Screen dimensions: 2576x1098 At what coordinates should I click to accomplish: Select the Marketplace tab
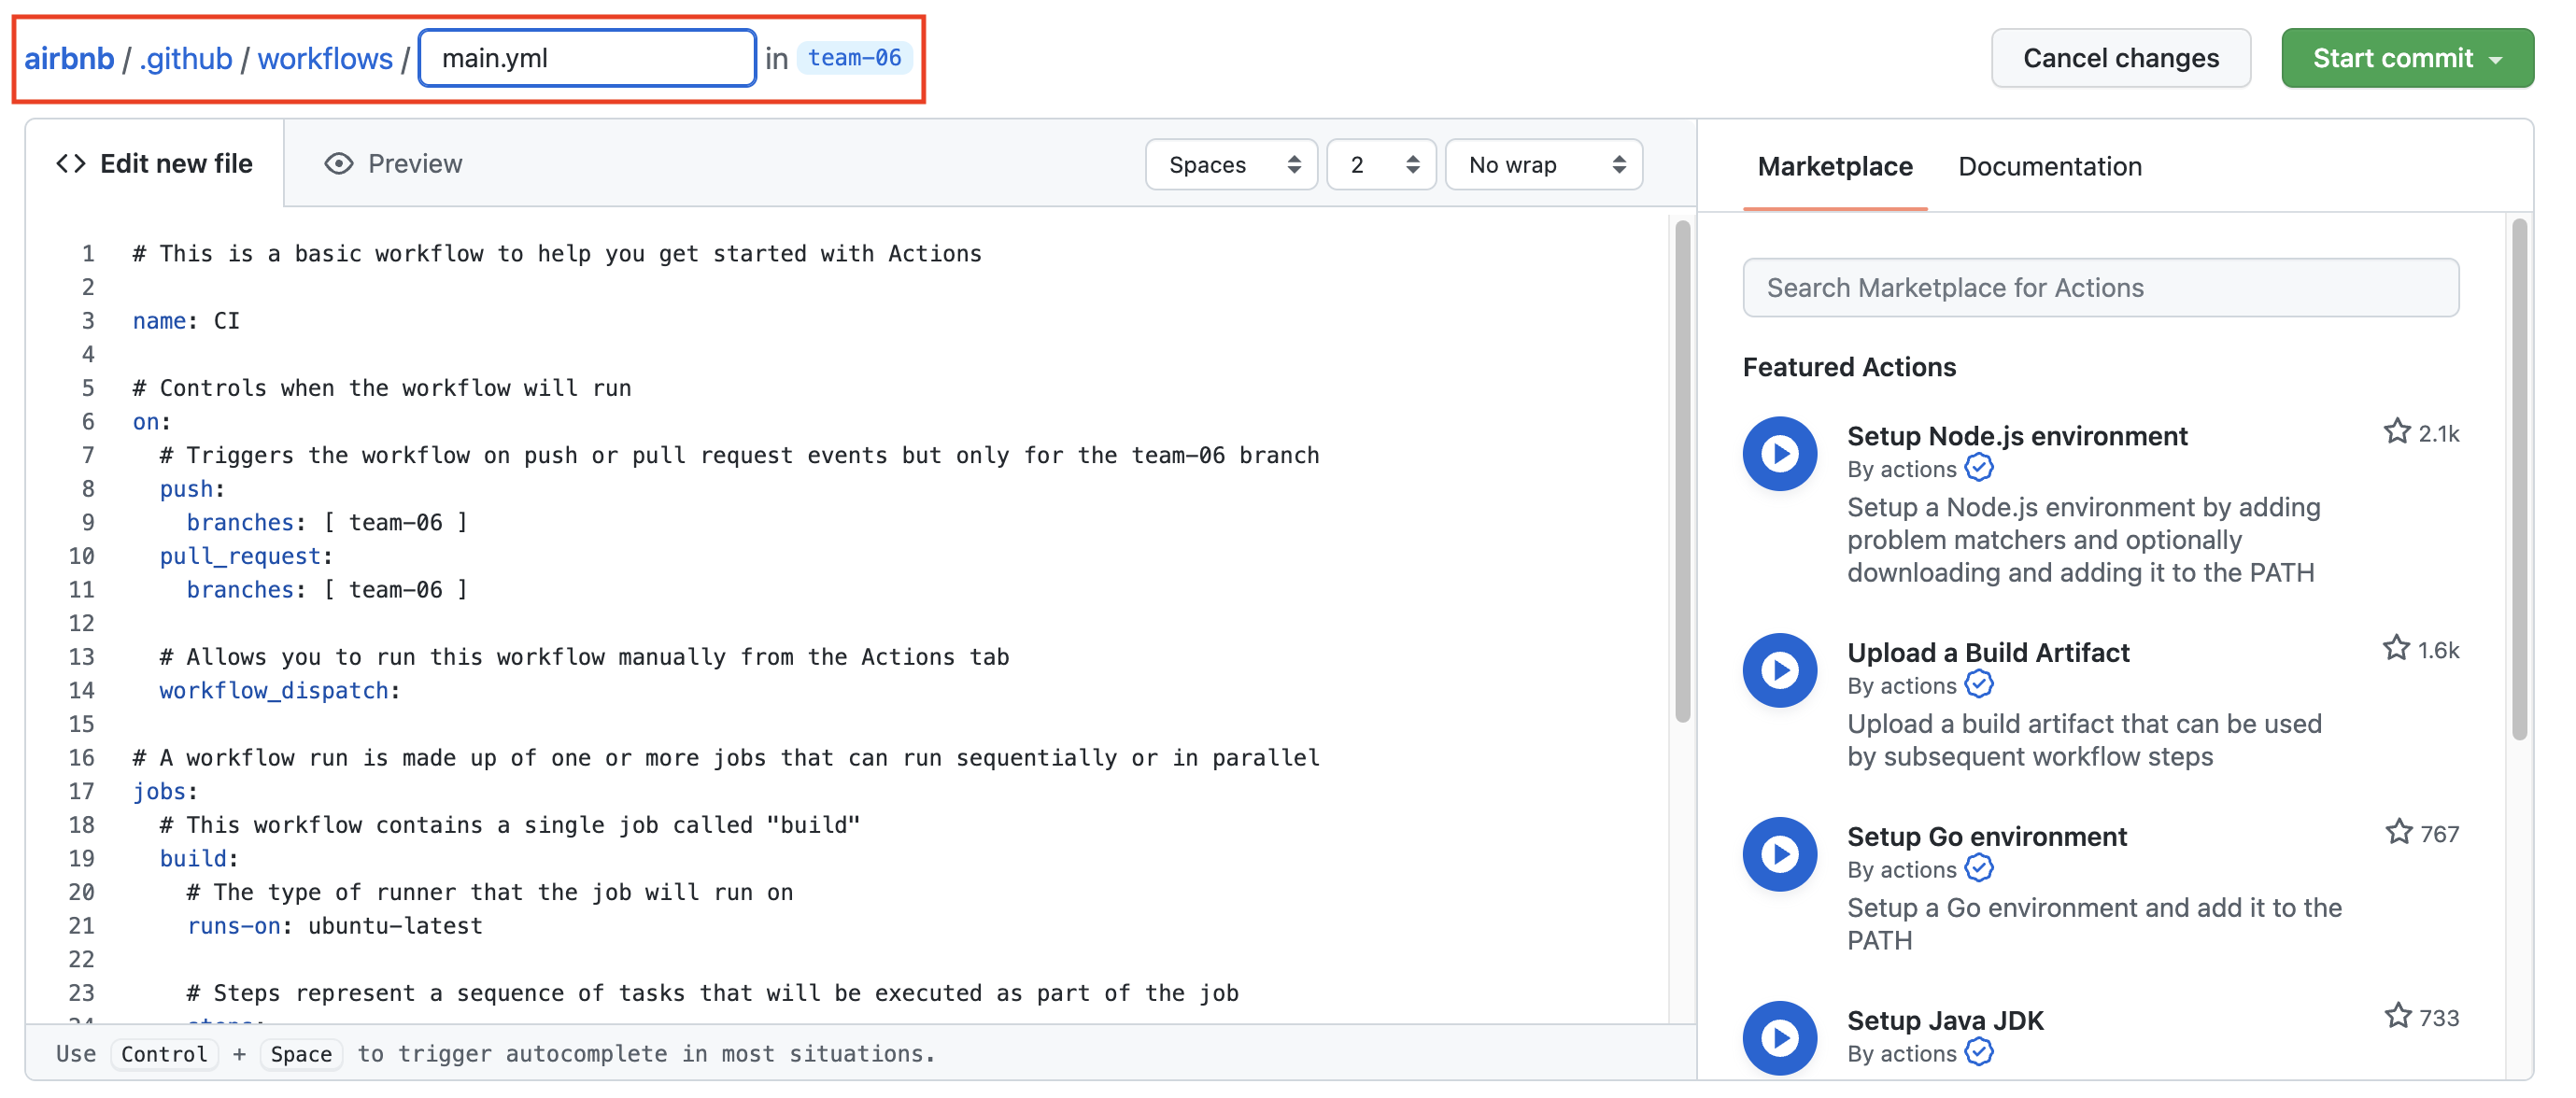click(1834, 166)
